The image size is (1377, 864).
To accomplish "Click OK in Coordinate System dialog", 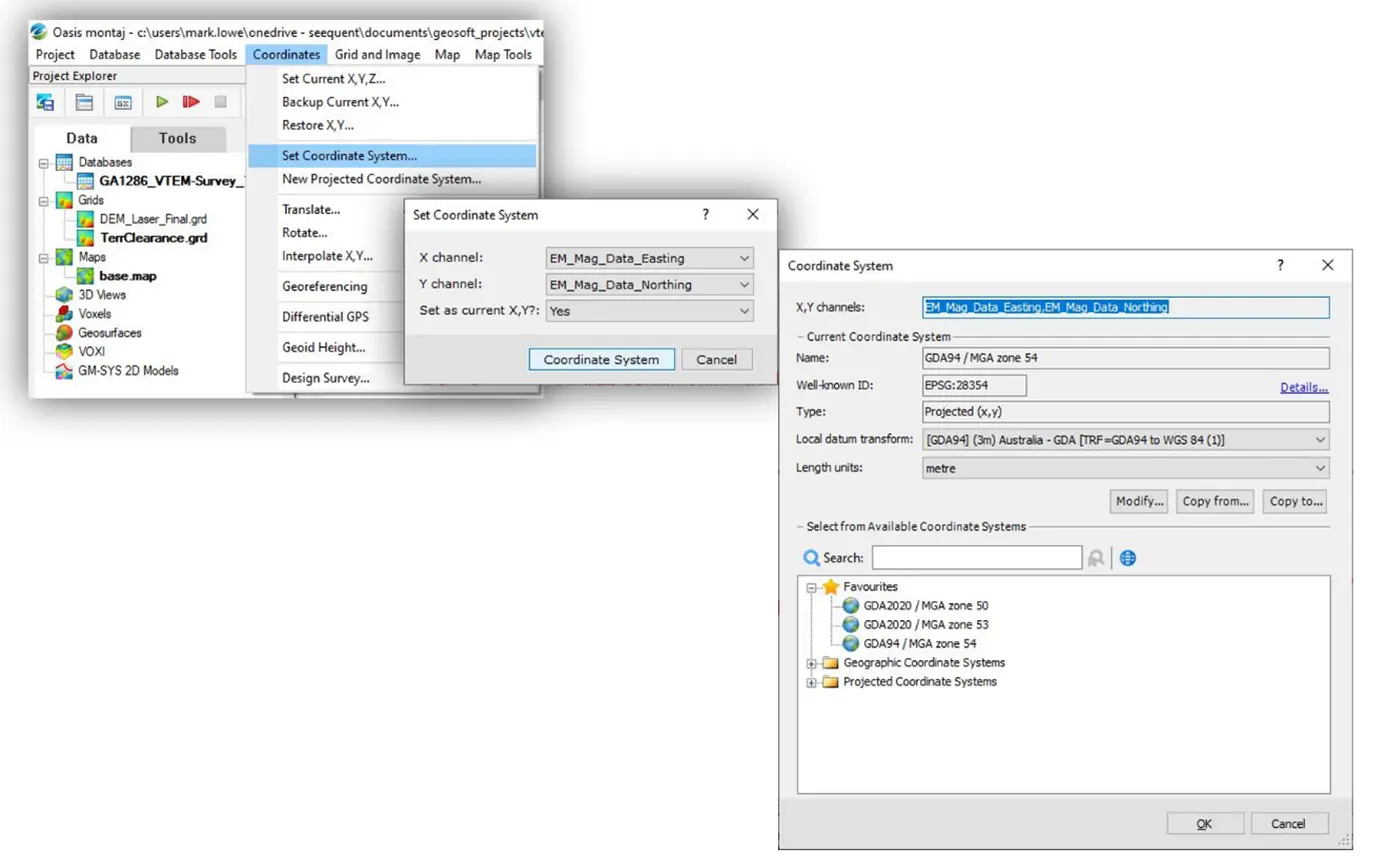I will click(1205, 824).
